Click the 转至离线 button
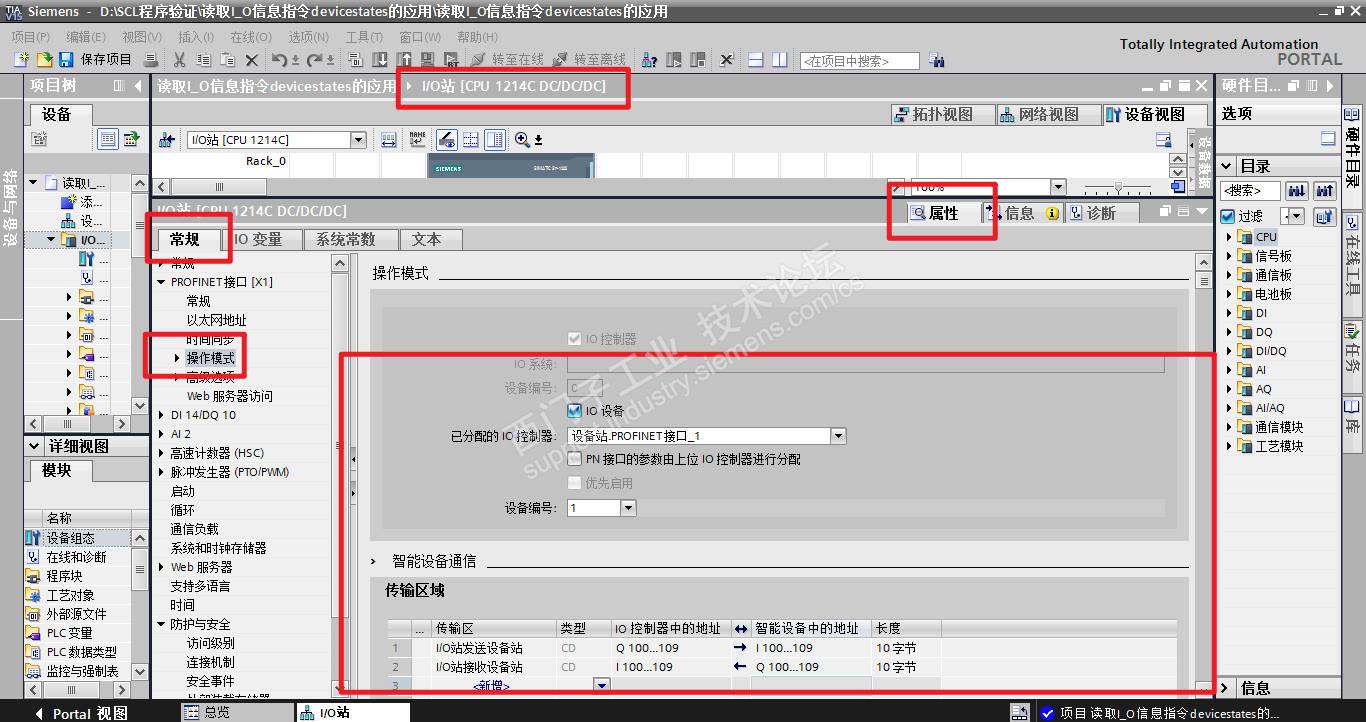Image resolution: width=1366 pixels, height=722 pixels. (589, 60)
